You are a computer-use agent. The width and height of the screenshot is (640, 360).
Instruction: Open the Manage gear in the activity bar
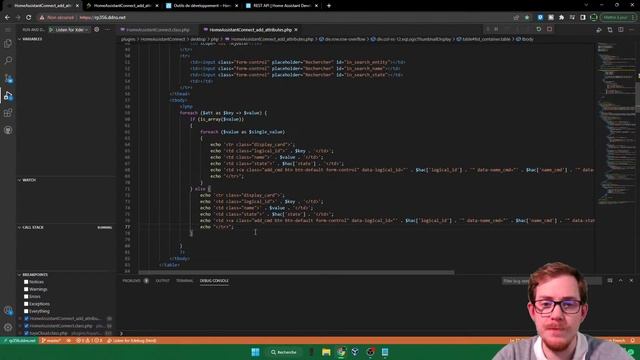8,327
